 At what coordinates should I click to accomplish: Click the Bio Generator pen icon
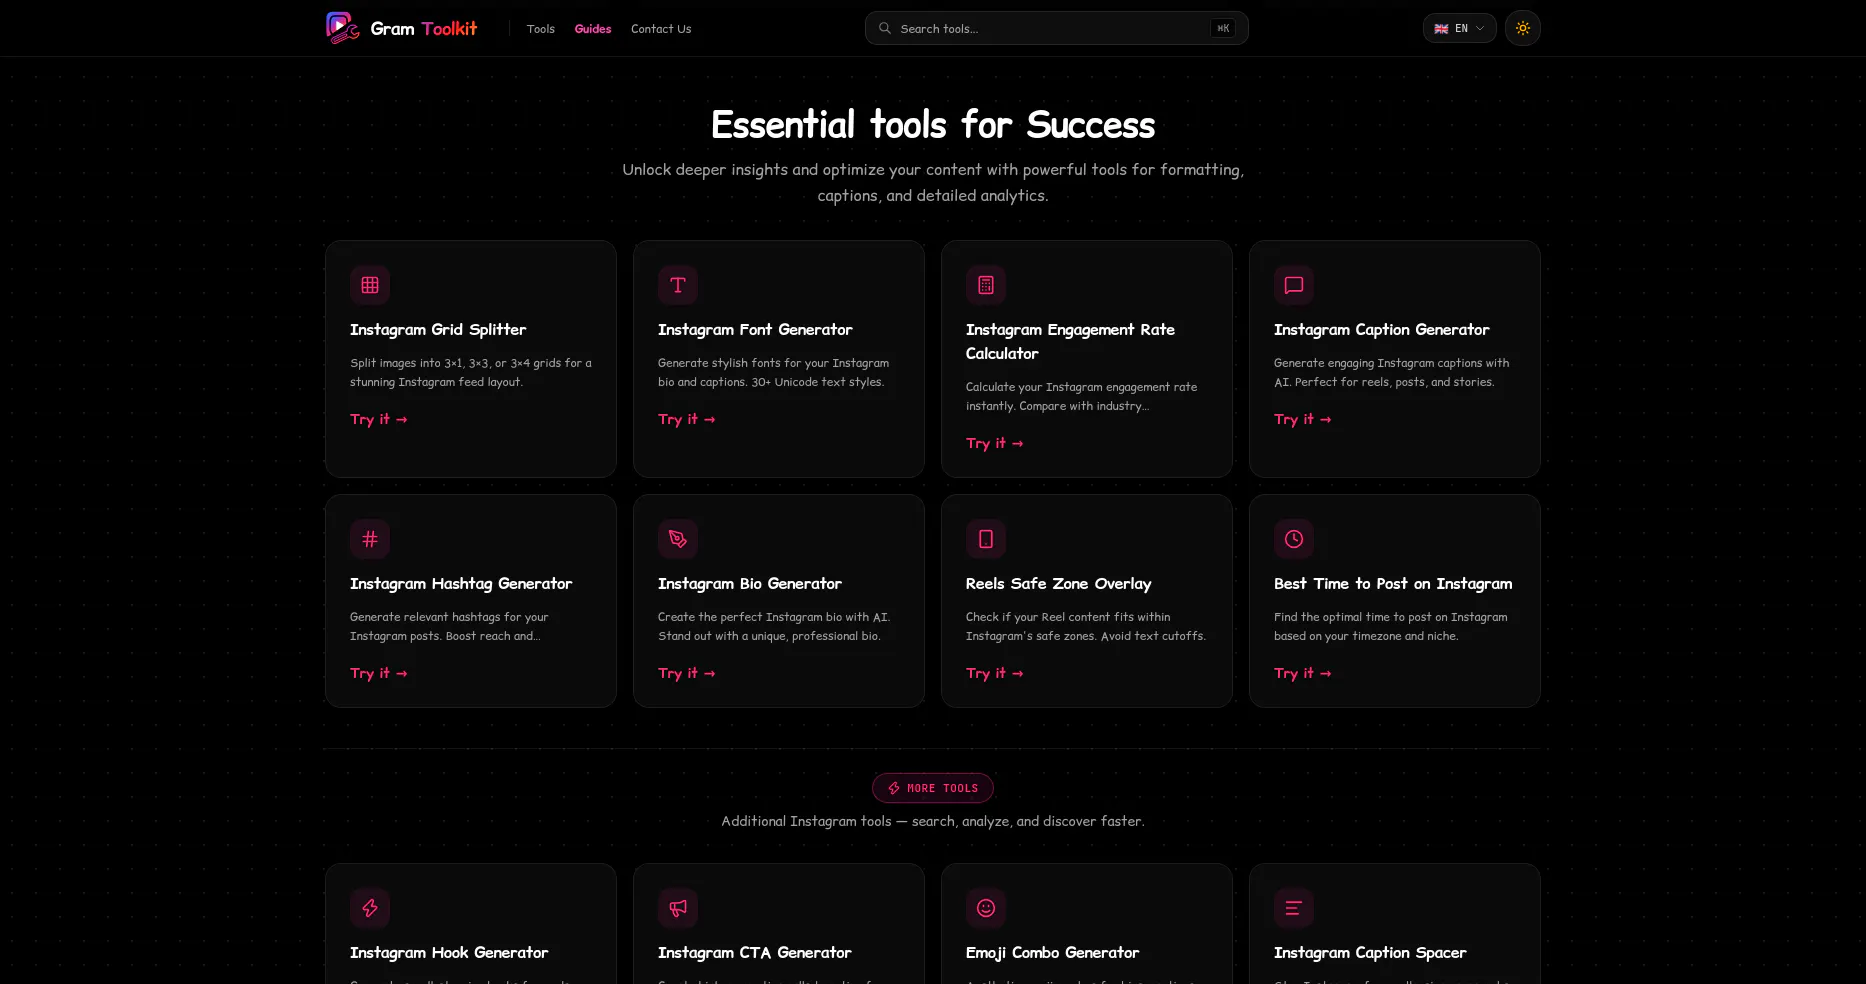pyautogui.click(x=678, y=539)
